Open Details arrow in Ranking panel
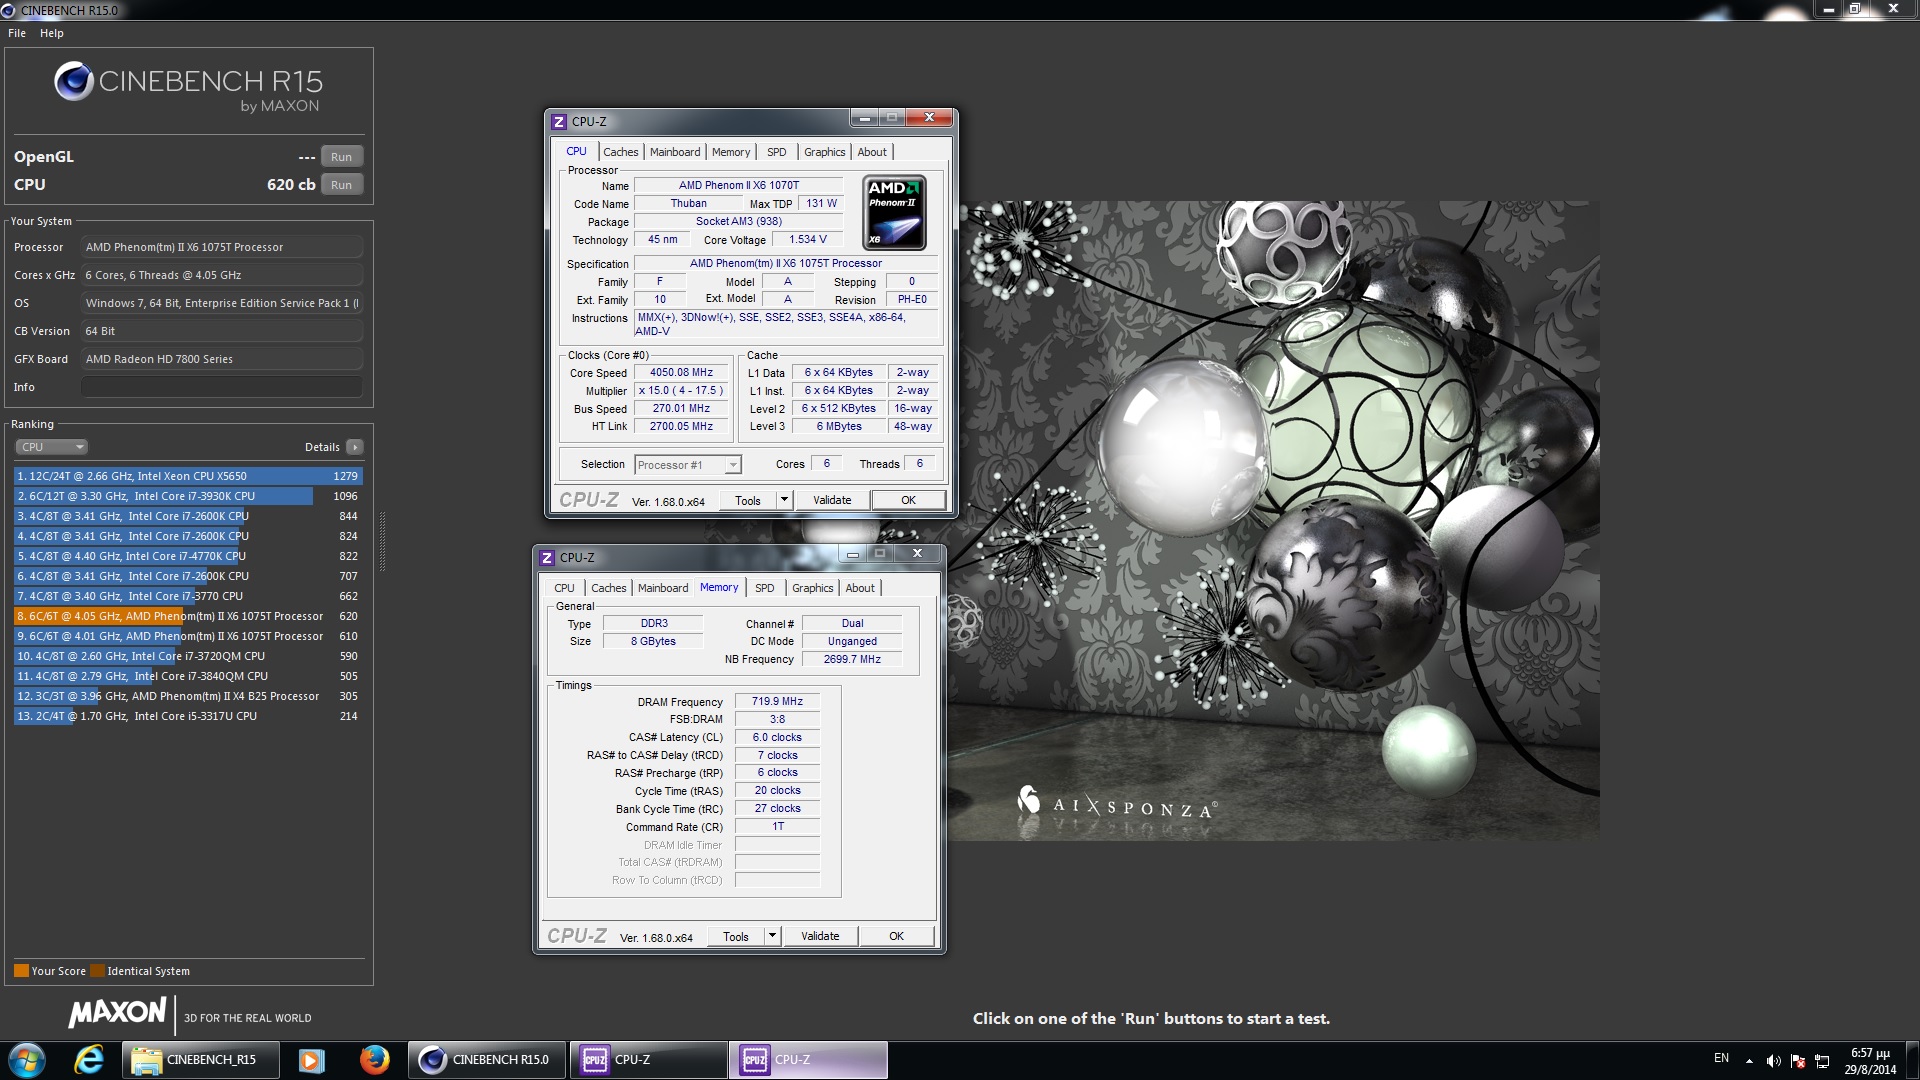1920x1080 pixels. click(355, 447)
